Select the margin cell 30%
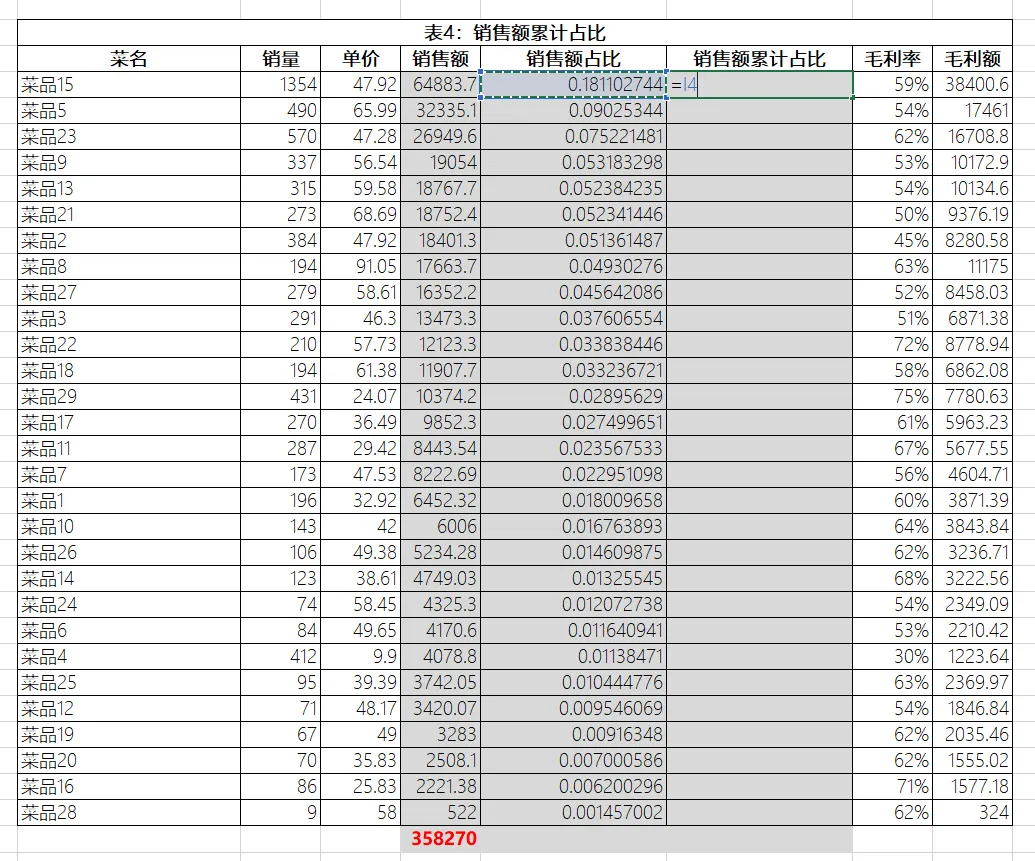 tap(892, 656)
